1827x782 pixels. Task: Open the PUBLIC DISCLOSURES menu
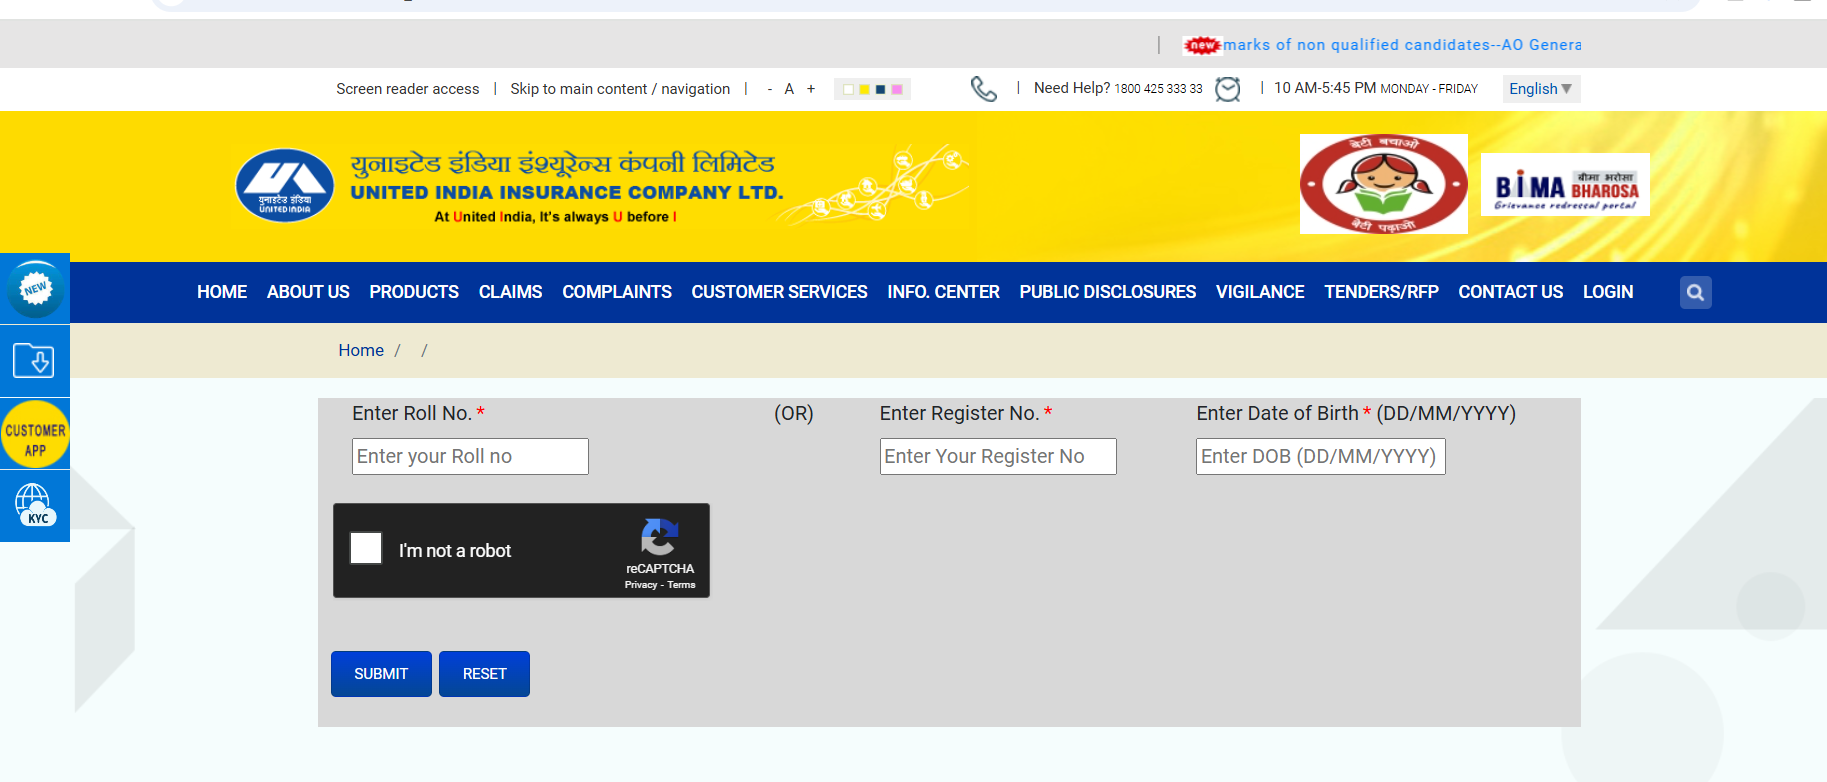1108,292
